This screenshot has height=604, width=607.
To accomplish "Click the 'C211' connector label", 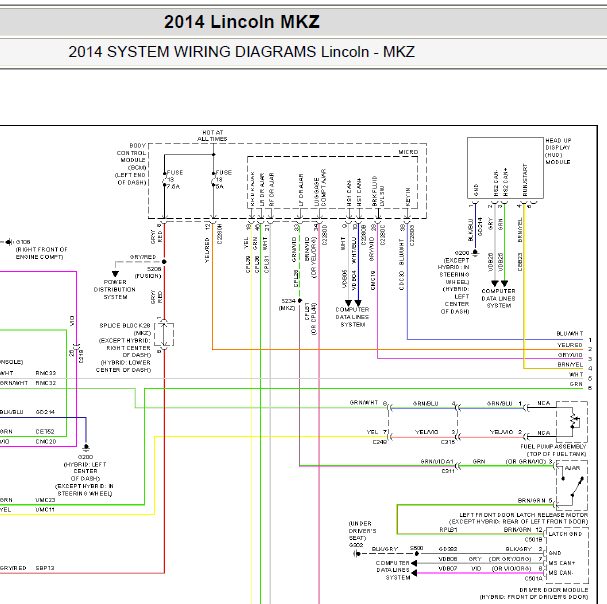I will point(448,471).
